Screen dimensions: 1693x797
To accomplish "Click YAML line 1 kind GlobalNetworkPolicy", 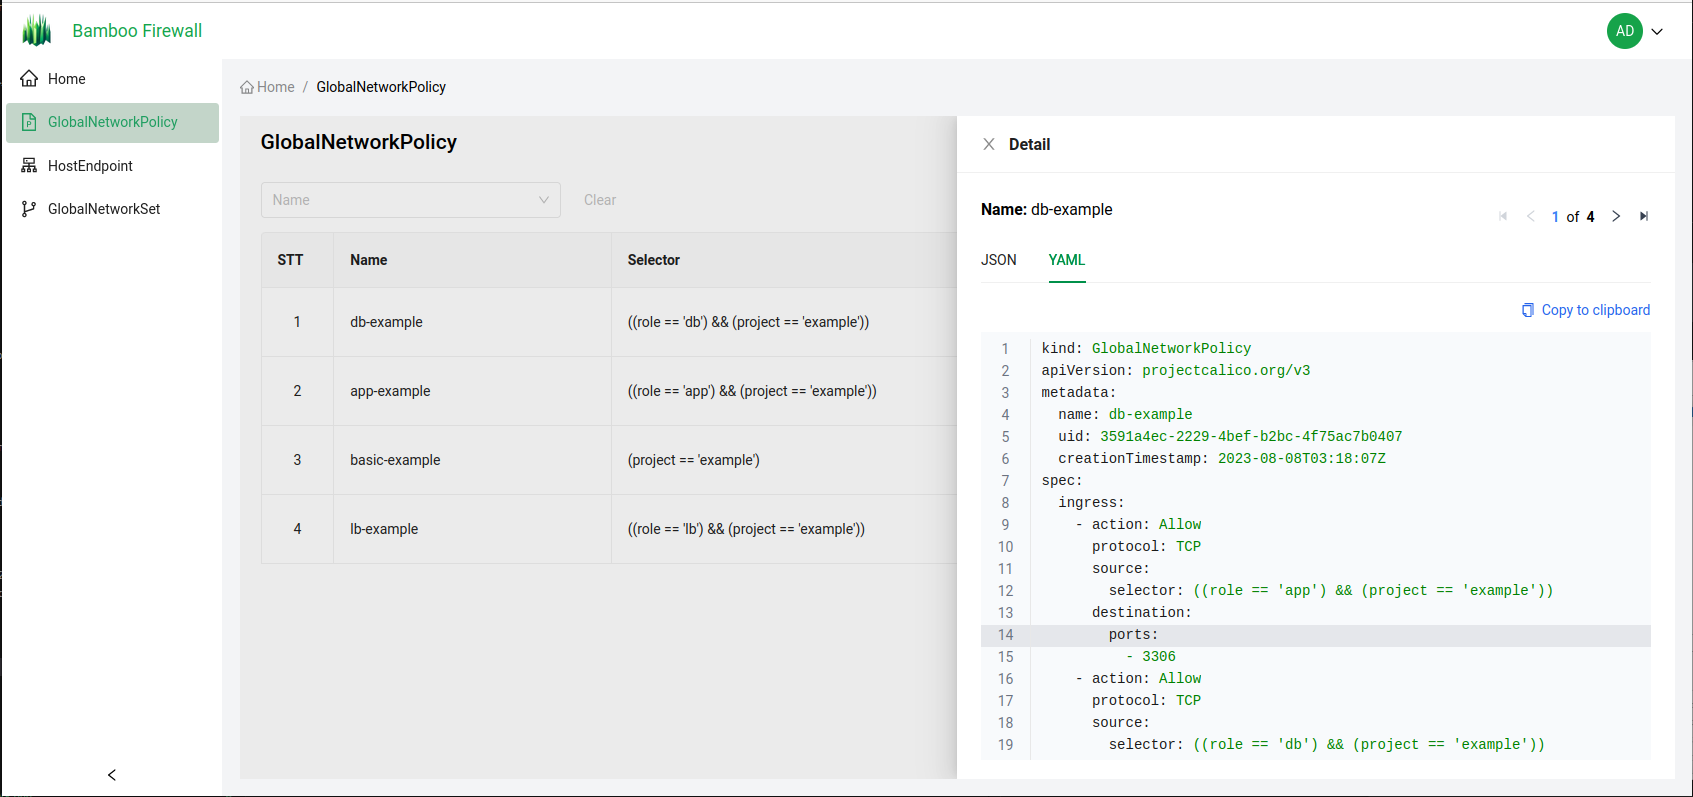I will pyautogui.click(x=1146, y=348).
